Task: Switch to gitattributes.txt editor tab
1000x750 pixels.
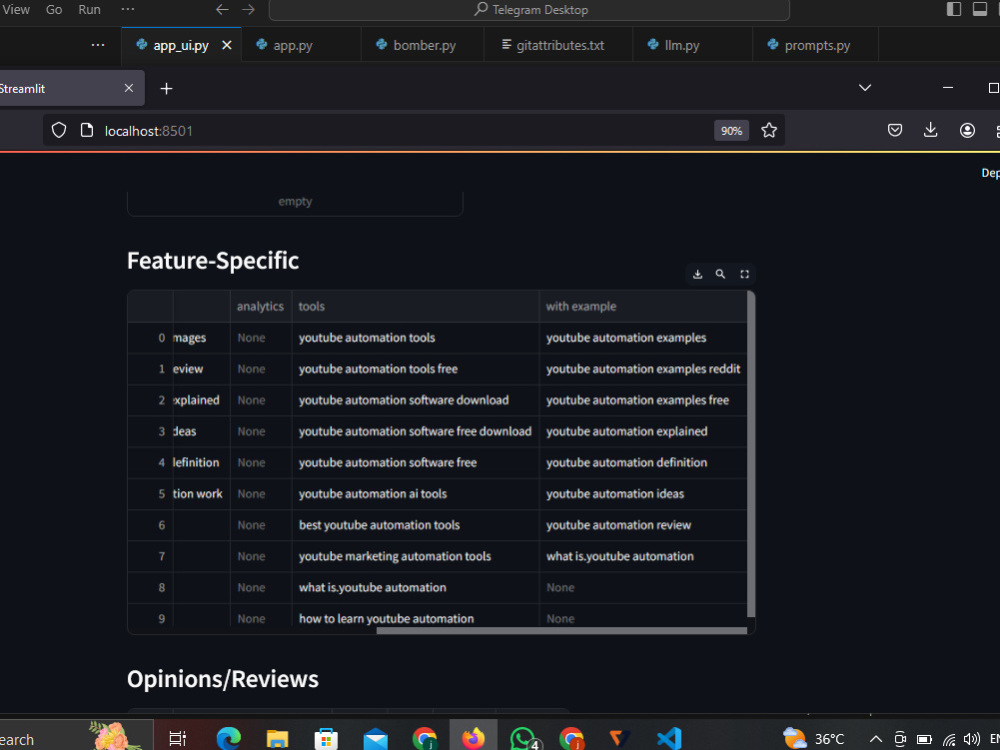Action: click(x=560, y=45)
